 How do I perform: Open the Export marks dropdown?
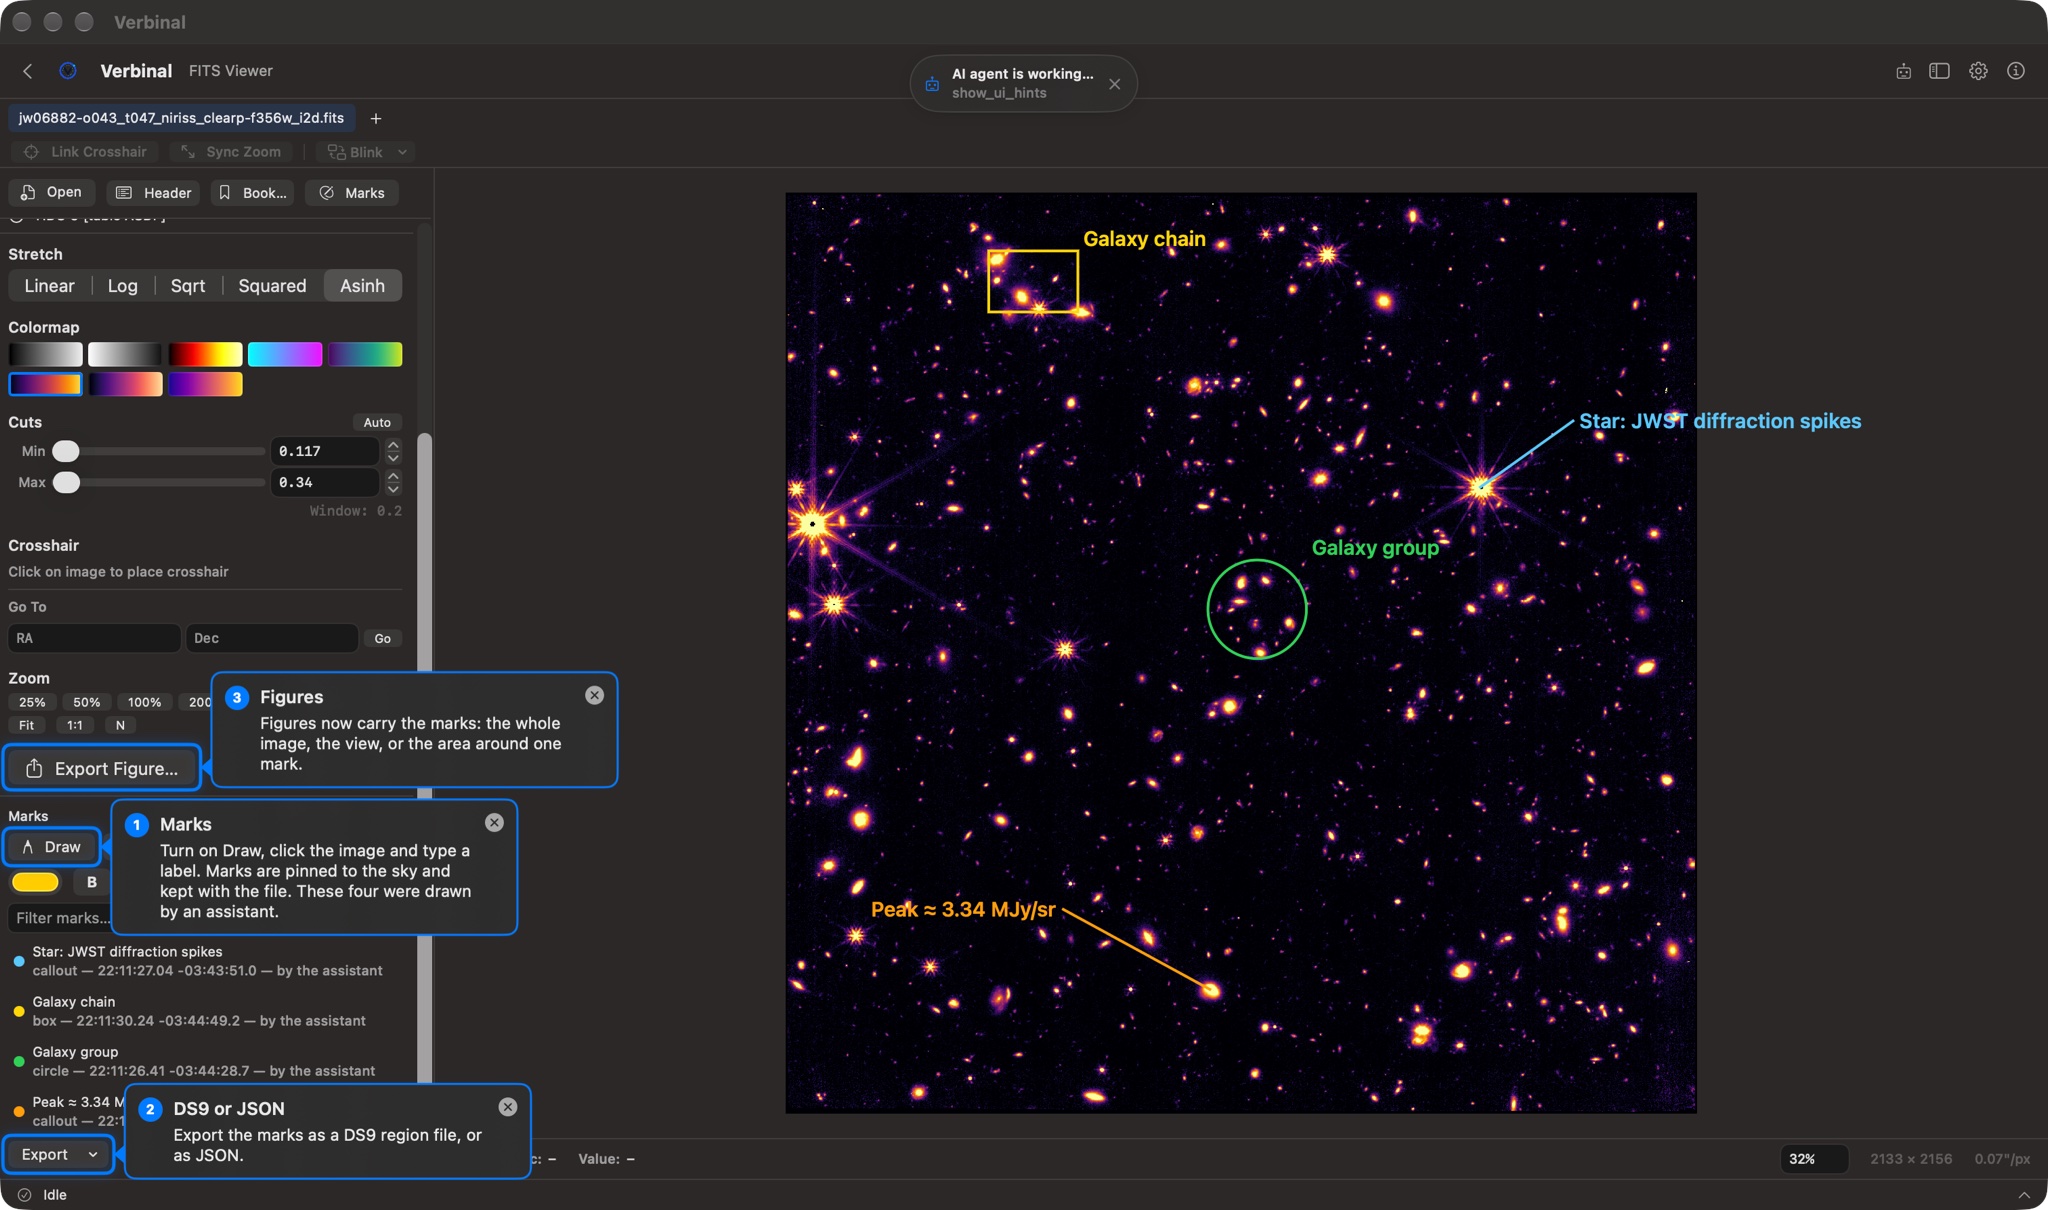(59, 1154)
